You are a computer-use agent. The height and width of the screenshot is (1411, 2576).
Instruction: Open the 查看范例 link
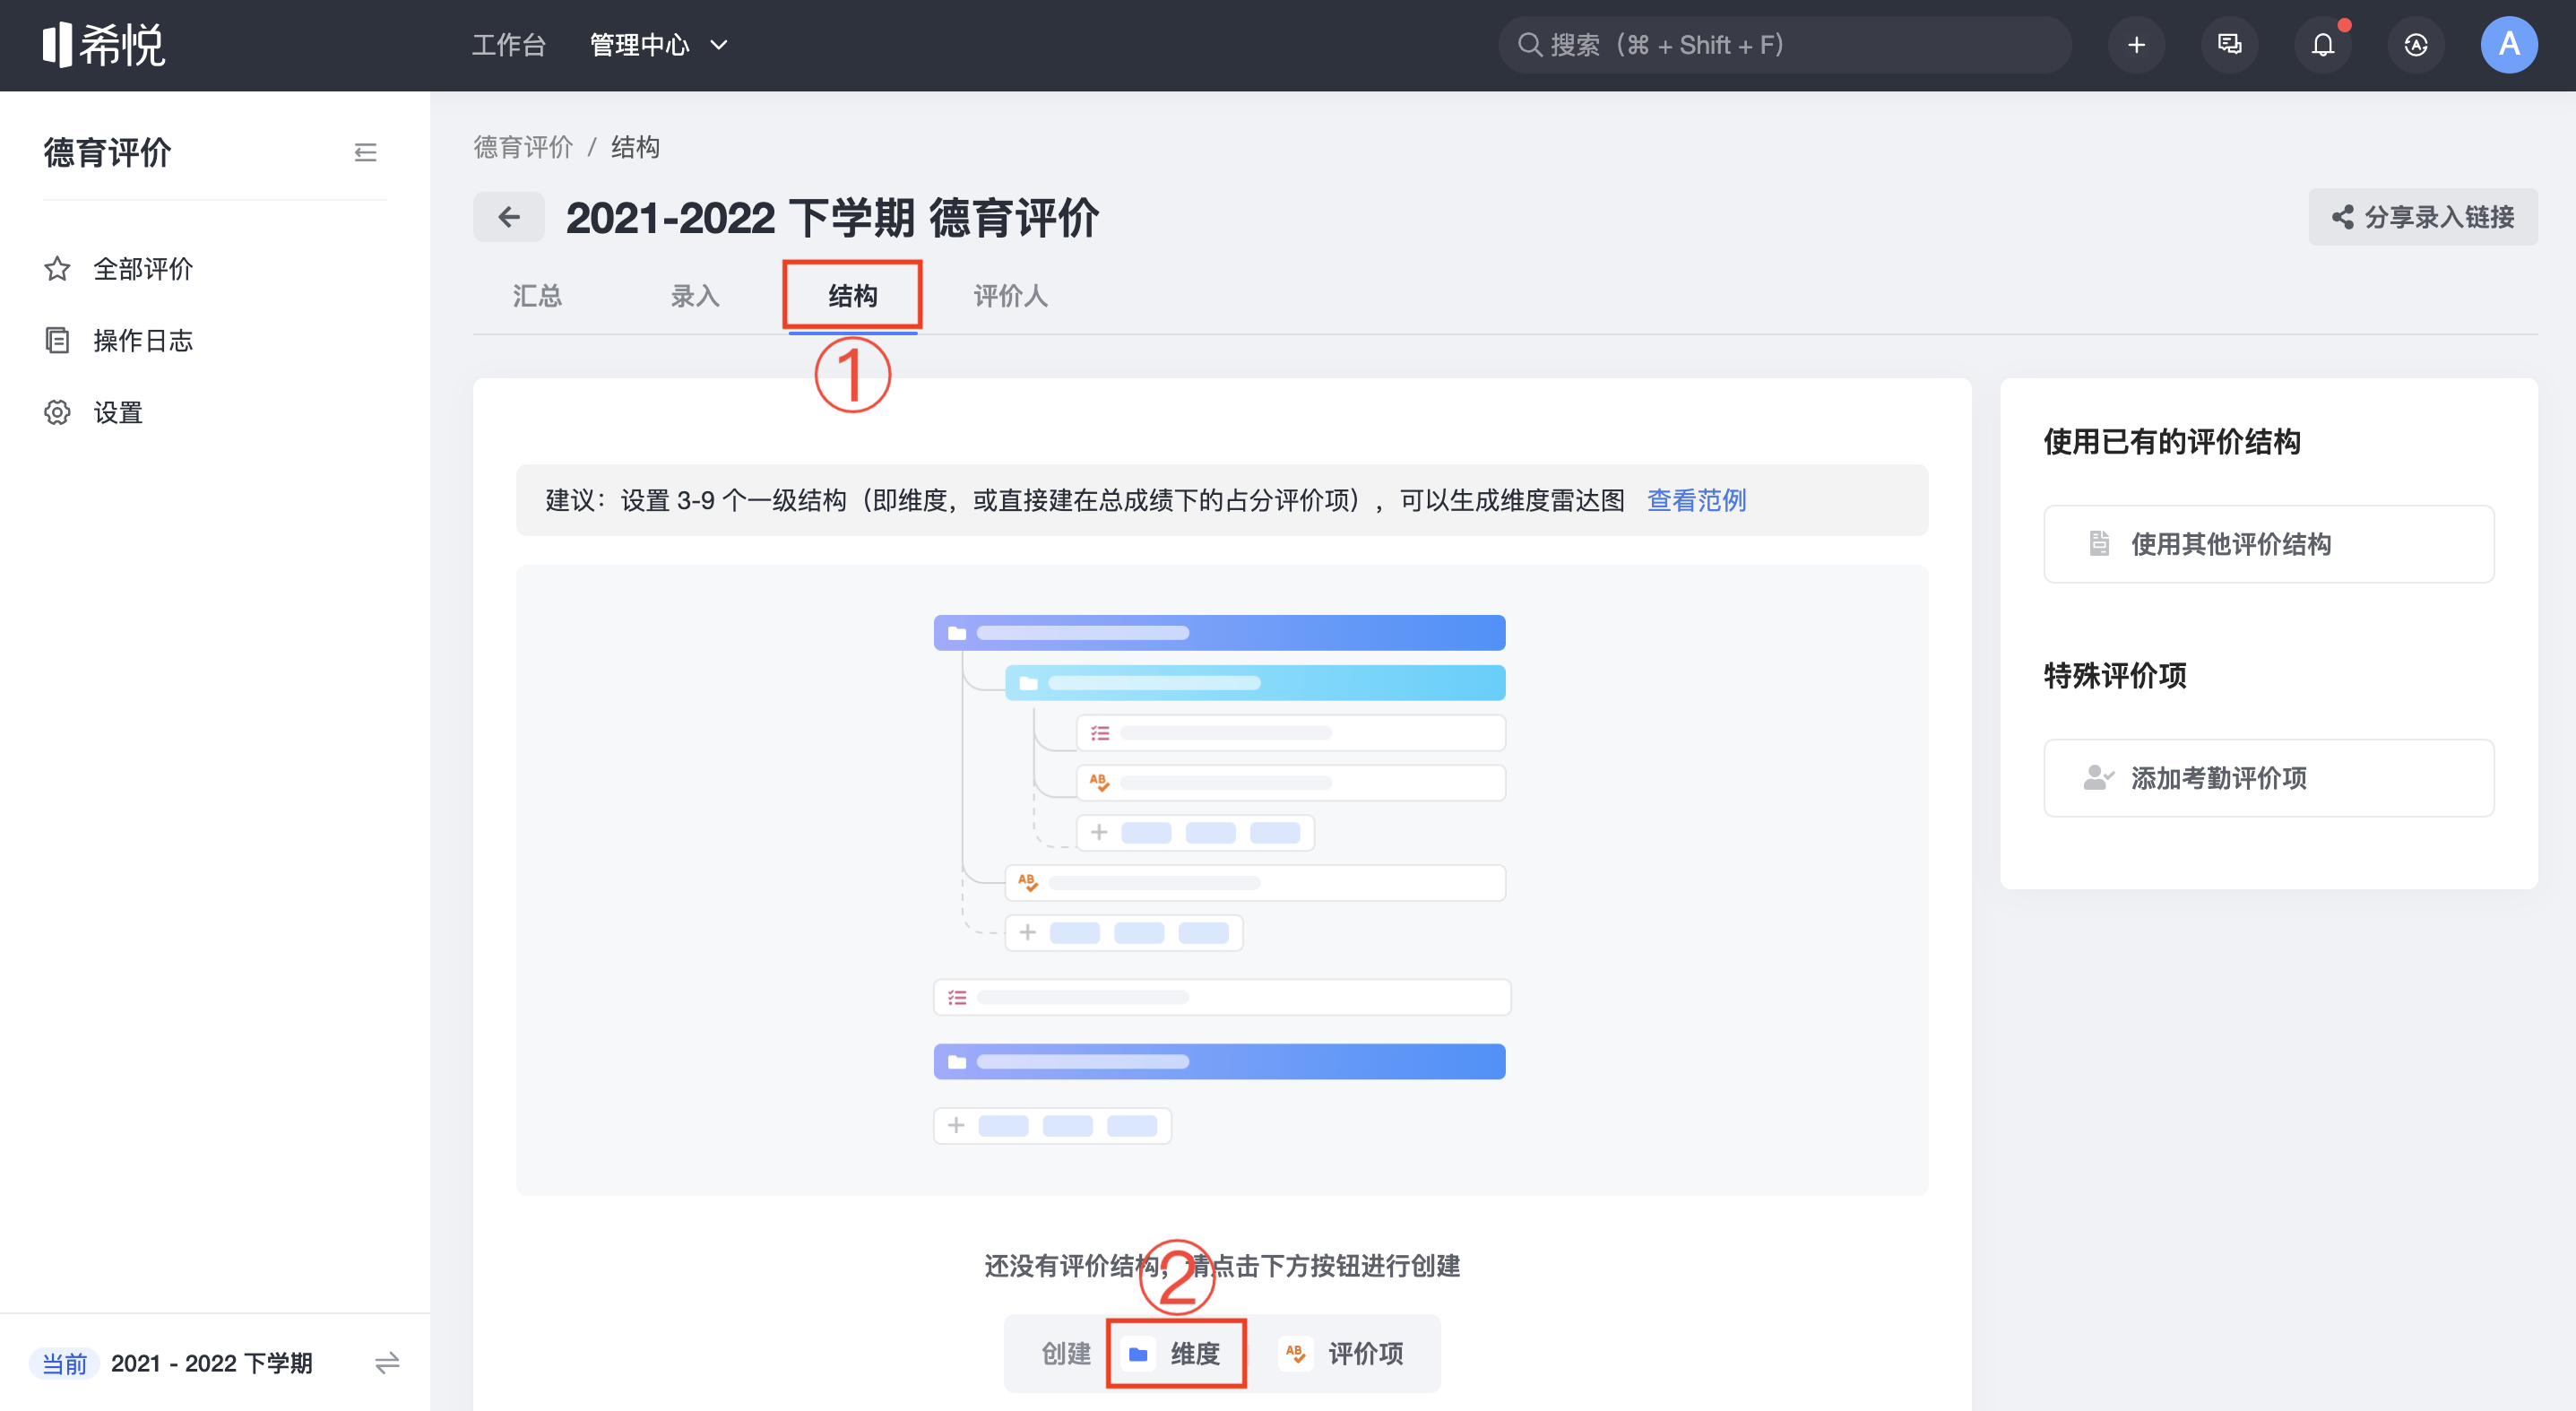(1696, 500)
